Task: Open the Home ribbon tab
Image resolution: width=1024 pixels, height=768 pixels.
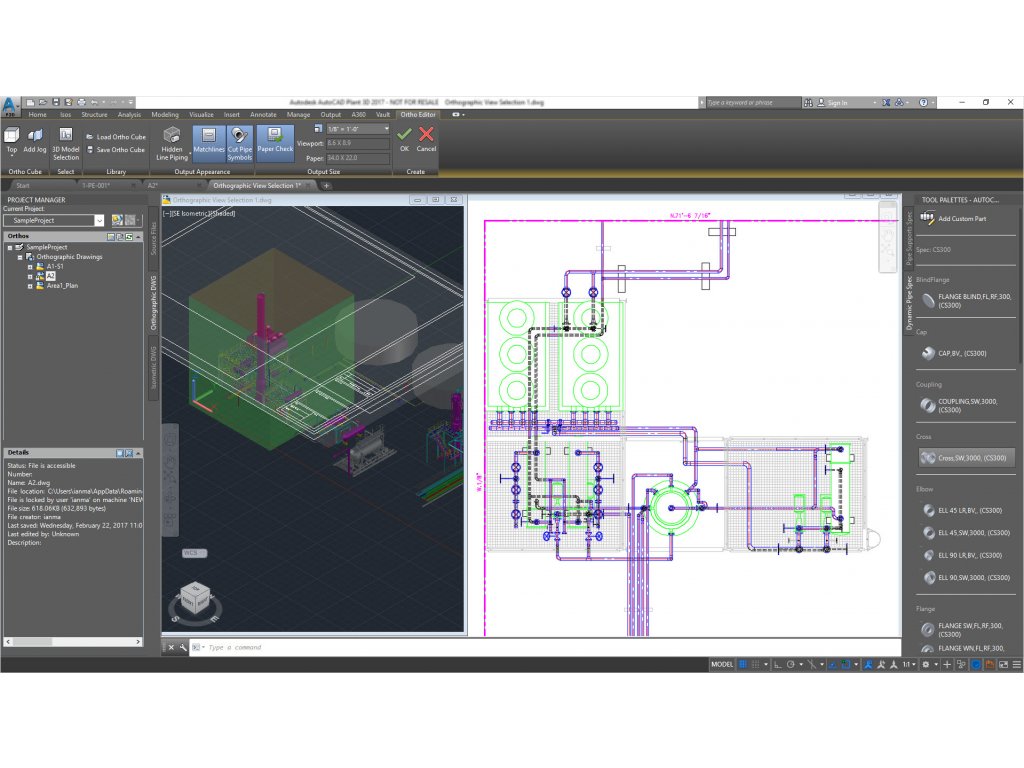Action: 37,115
